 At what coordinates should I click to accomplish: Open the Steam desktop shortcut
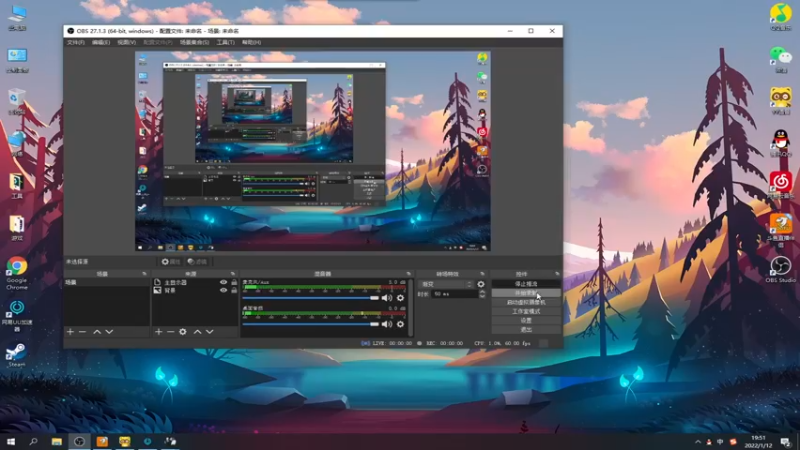(x=16, y=355)
